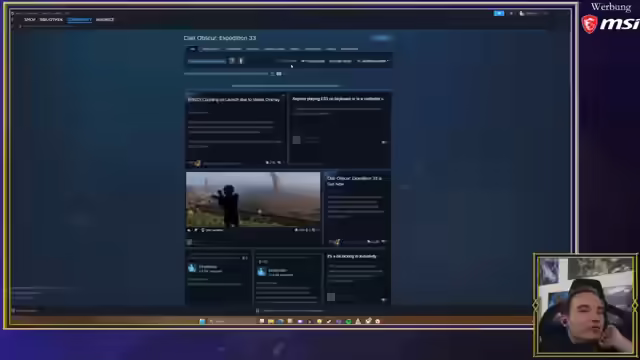
Task: Click the blue notification button in Steam's top bar
Action: coord(499,13)
